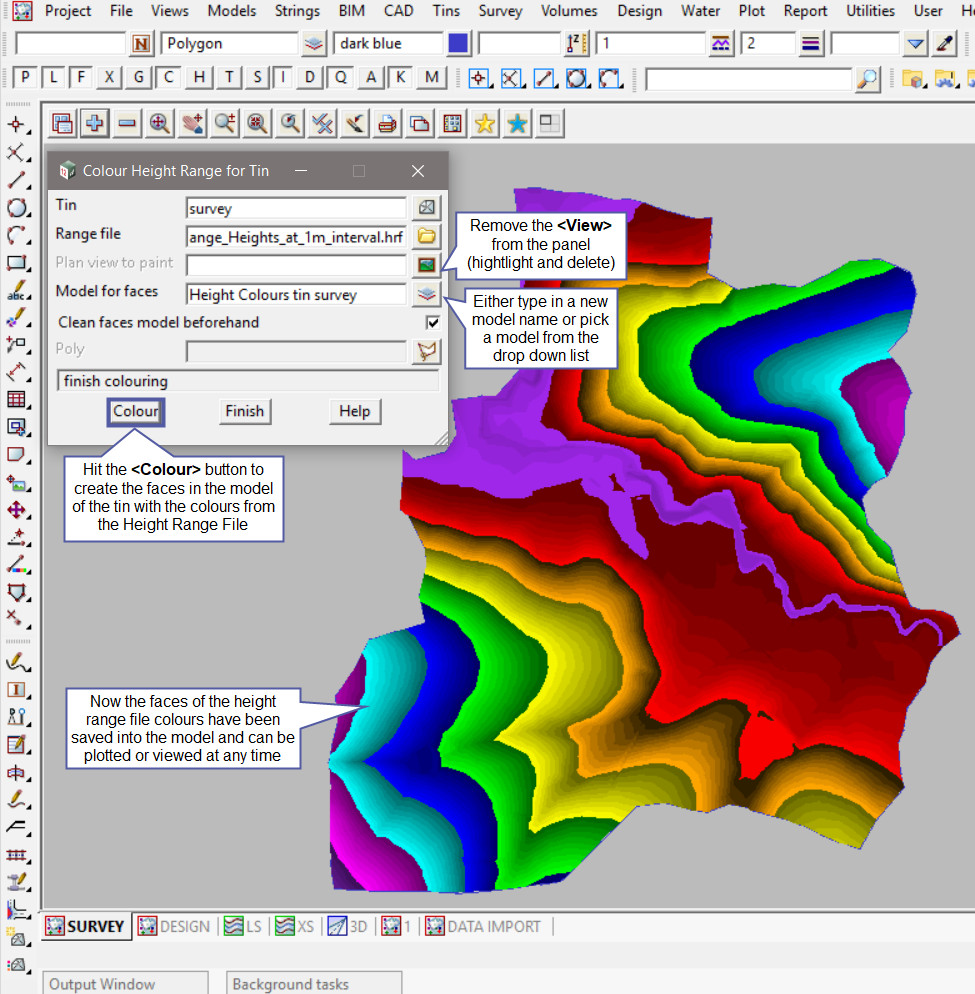Click the magnifier search icon beside search box

point(868,79)
